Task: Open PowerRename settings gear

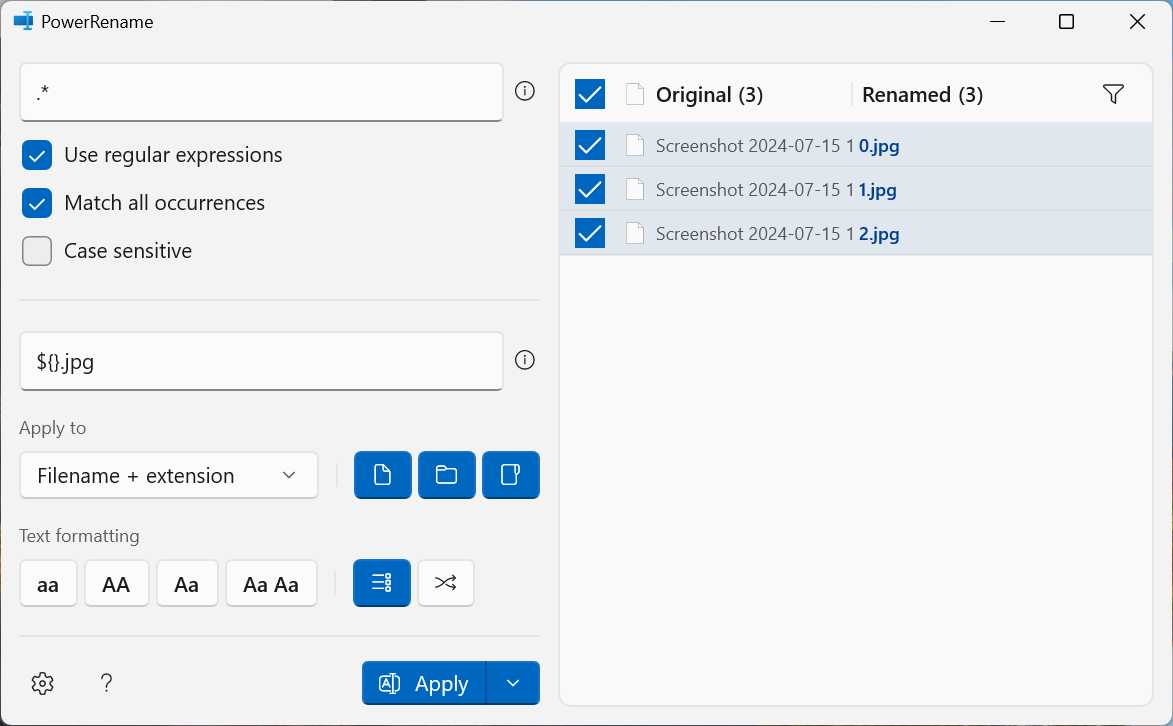Action: click(x=42, y=683)
